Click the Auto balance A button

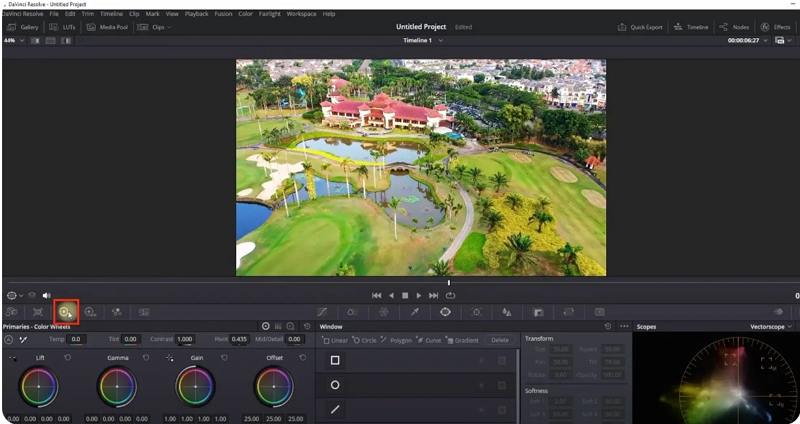(x=8, y=339)
